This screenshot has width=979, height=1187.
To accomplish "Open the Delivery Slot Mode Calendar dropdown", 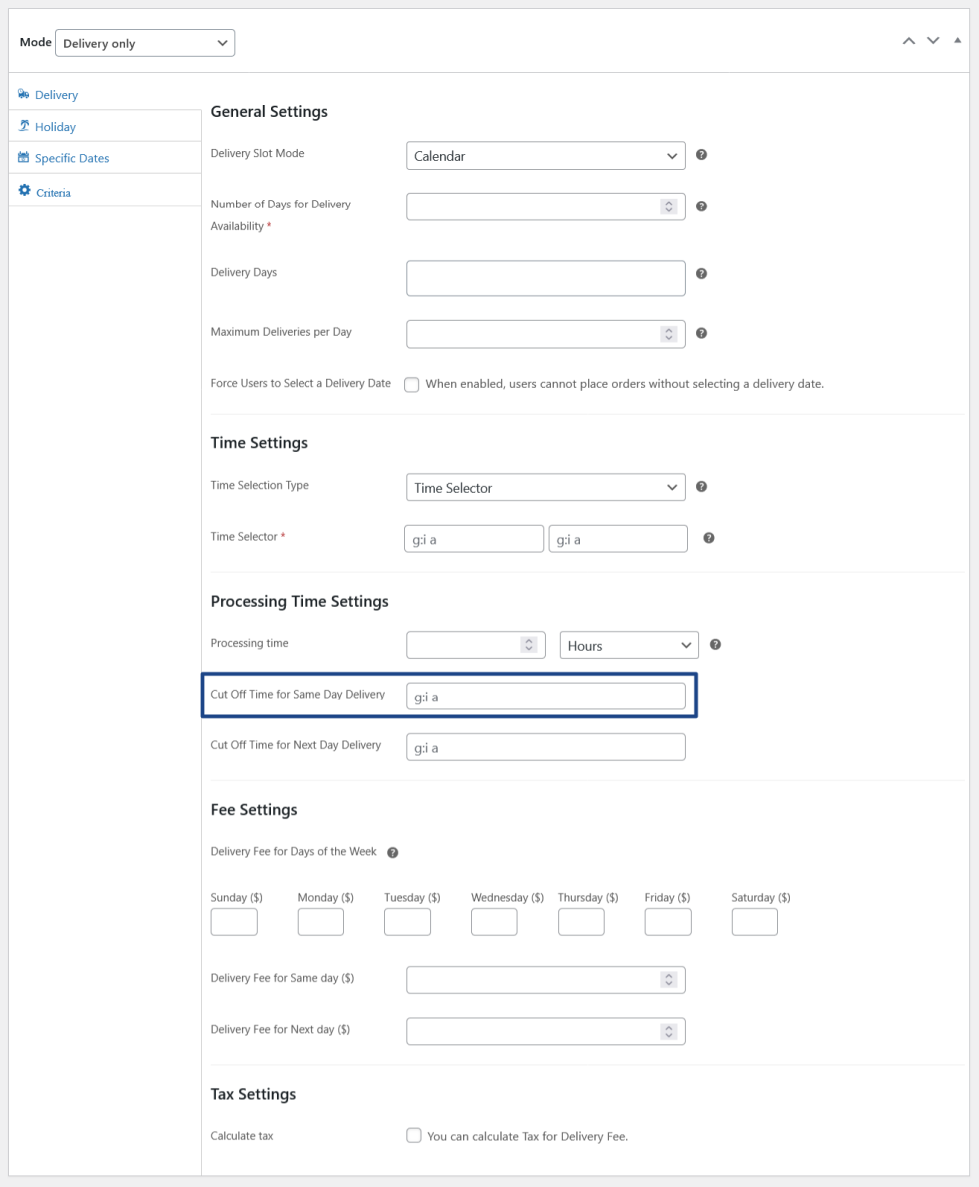I will [545, 156].
